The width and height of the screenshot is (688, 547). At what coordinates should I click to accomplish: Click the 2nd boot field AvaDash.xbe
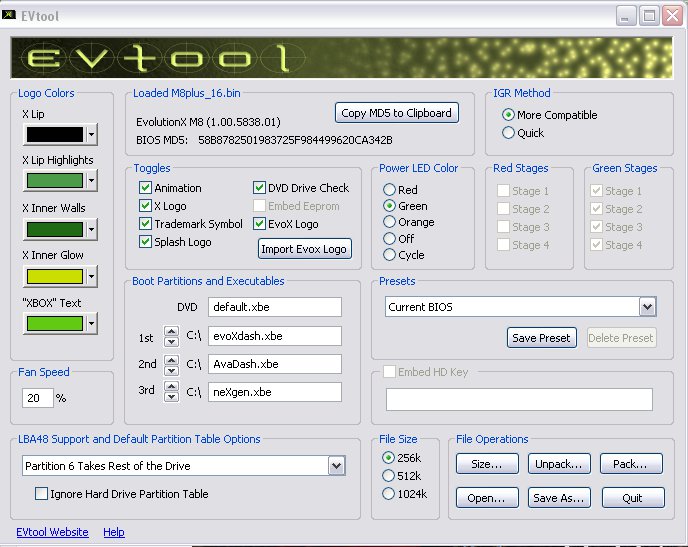pyautogui.click(x=275, y=364)
